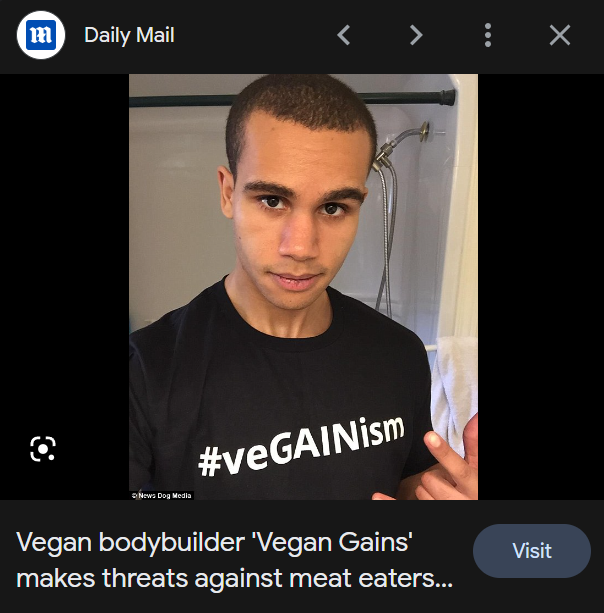Click the News Dog Media copyright label
This screenshot has height=613, width=604.
tap(162, 495)
